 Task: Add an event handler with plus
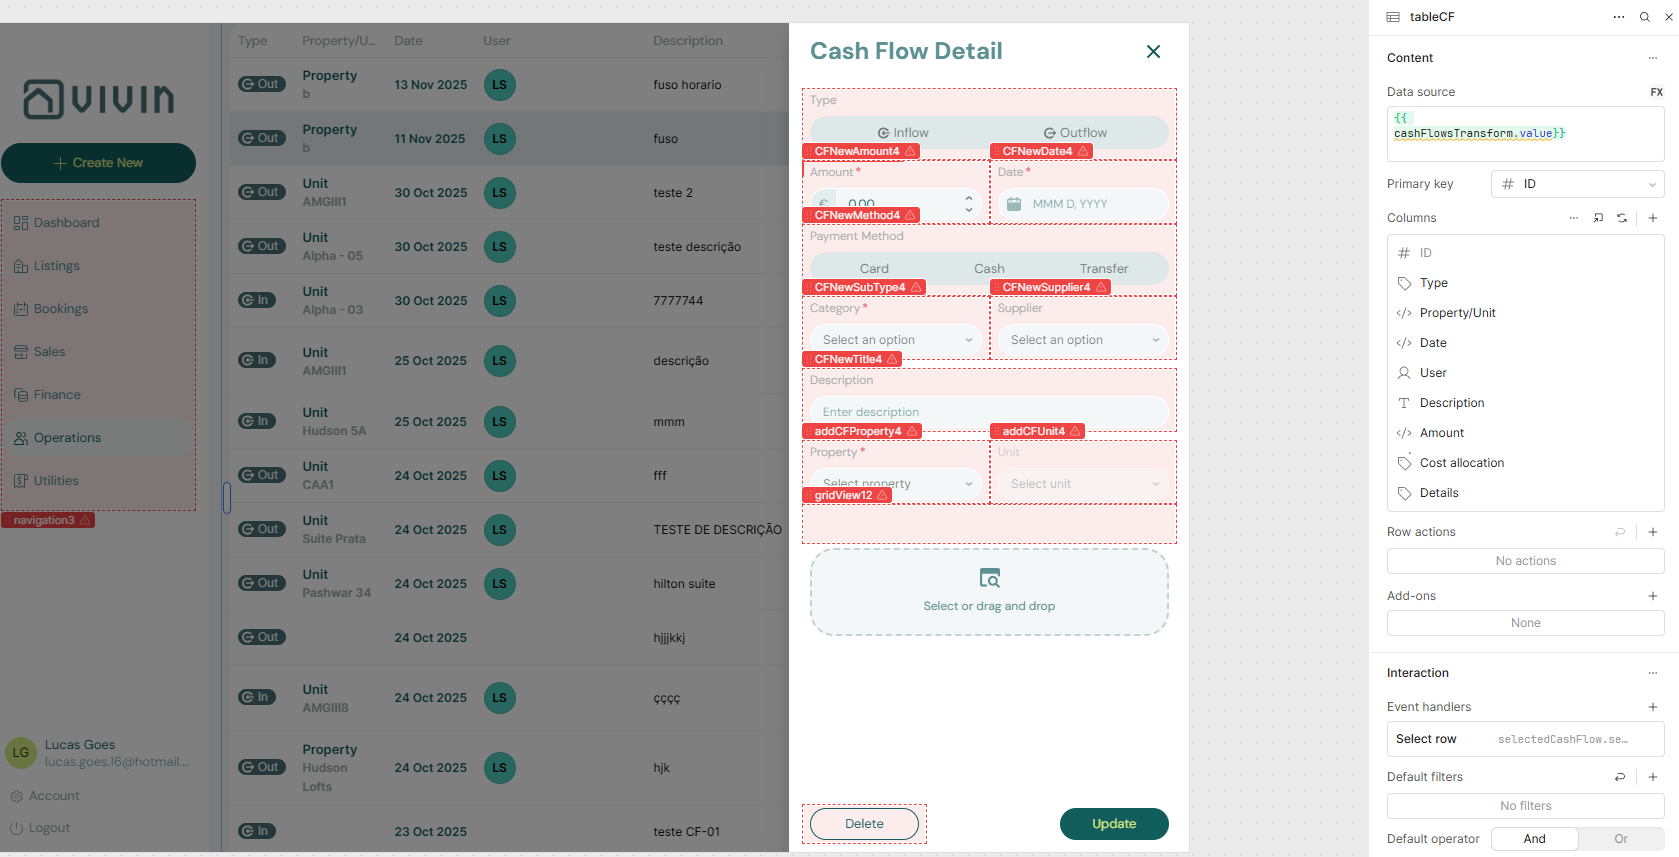1653,707
